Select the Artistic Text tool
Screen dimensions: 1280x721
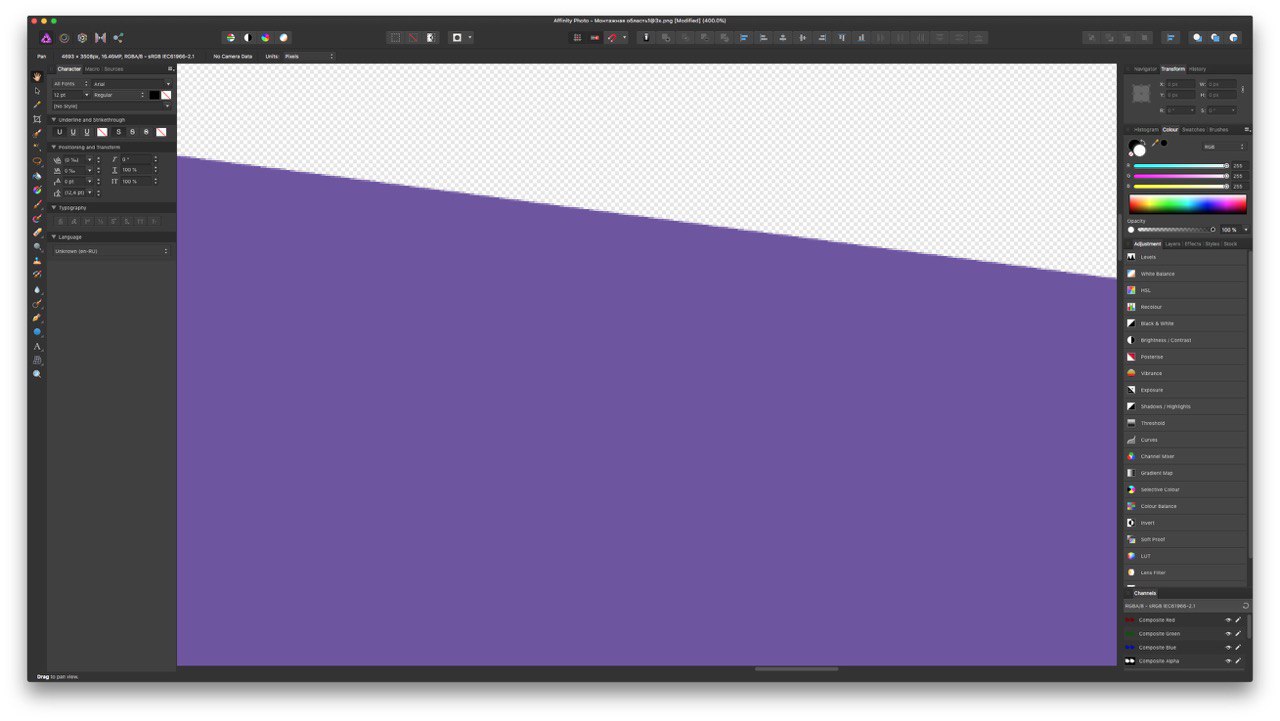[x=37, y=346]
